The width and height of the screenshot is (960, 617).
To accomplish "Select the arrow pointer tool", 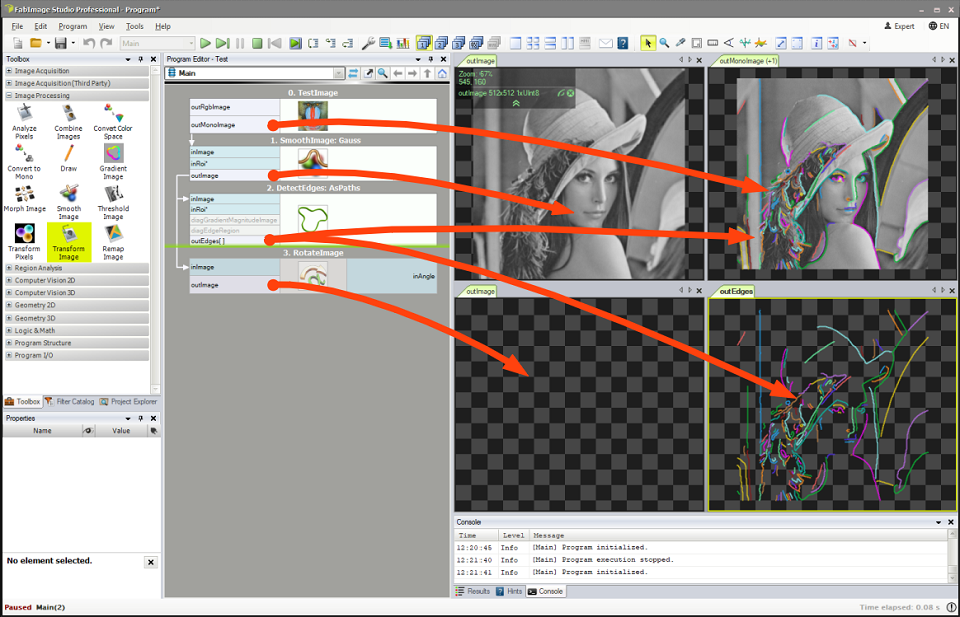I will coord(648,43).
